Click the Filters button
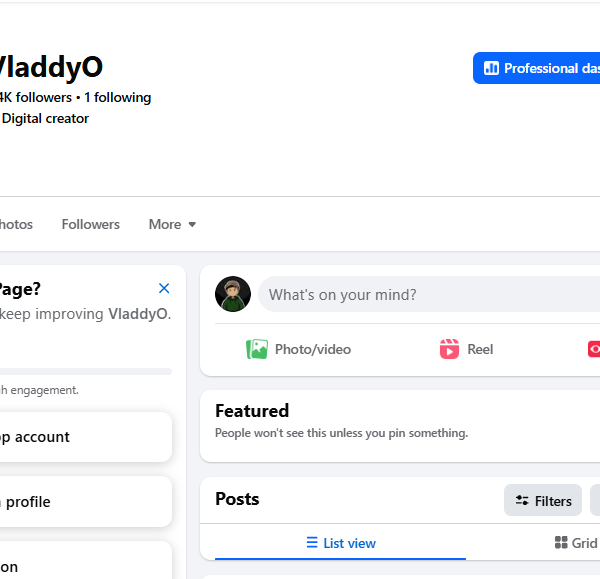600x579 pixels. click(x=543, y=500)
